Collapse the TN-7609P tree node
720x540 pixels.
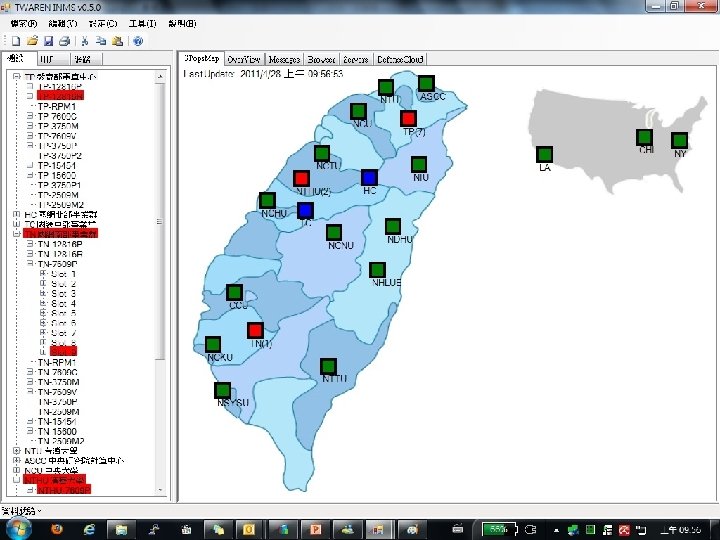pos(30,264)
